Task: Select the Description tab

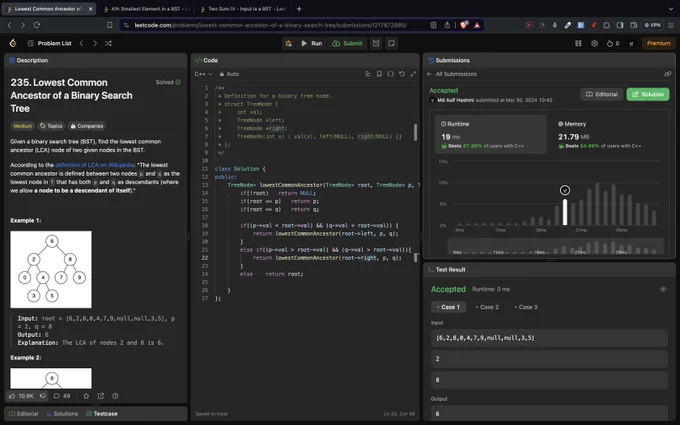Action: (x=29, y=60)
